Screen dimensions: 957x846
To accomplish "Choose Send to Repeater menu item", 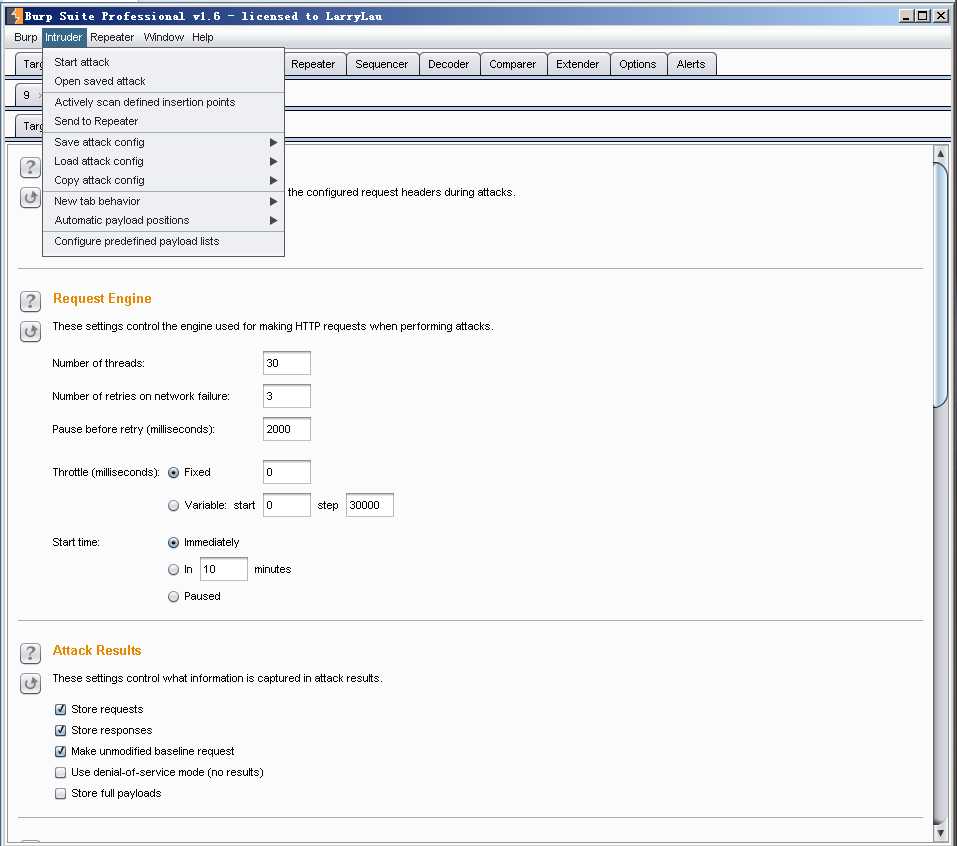I will point(164,121).
